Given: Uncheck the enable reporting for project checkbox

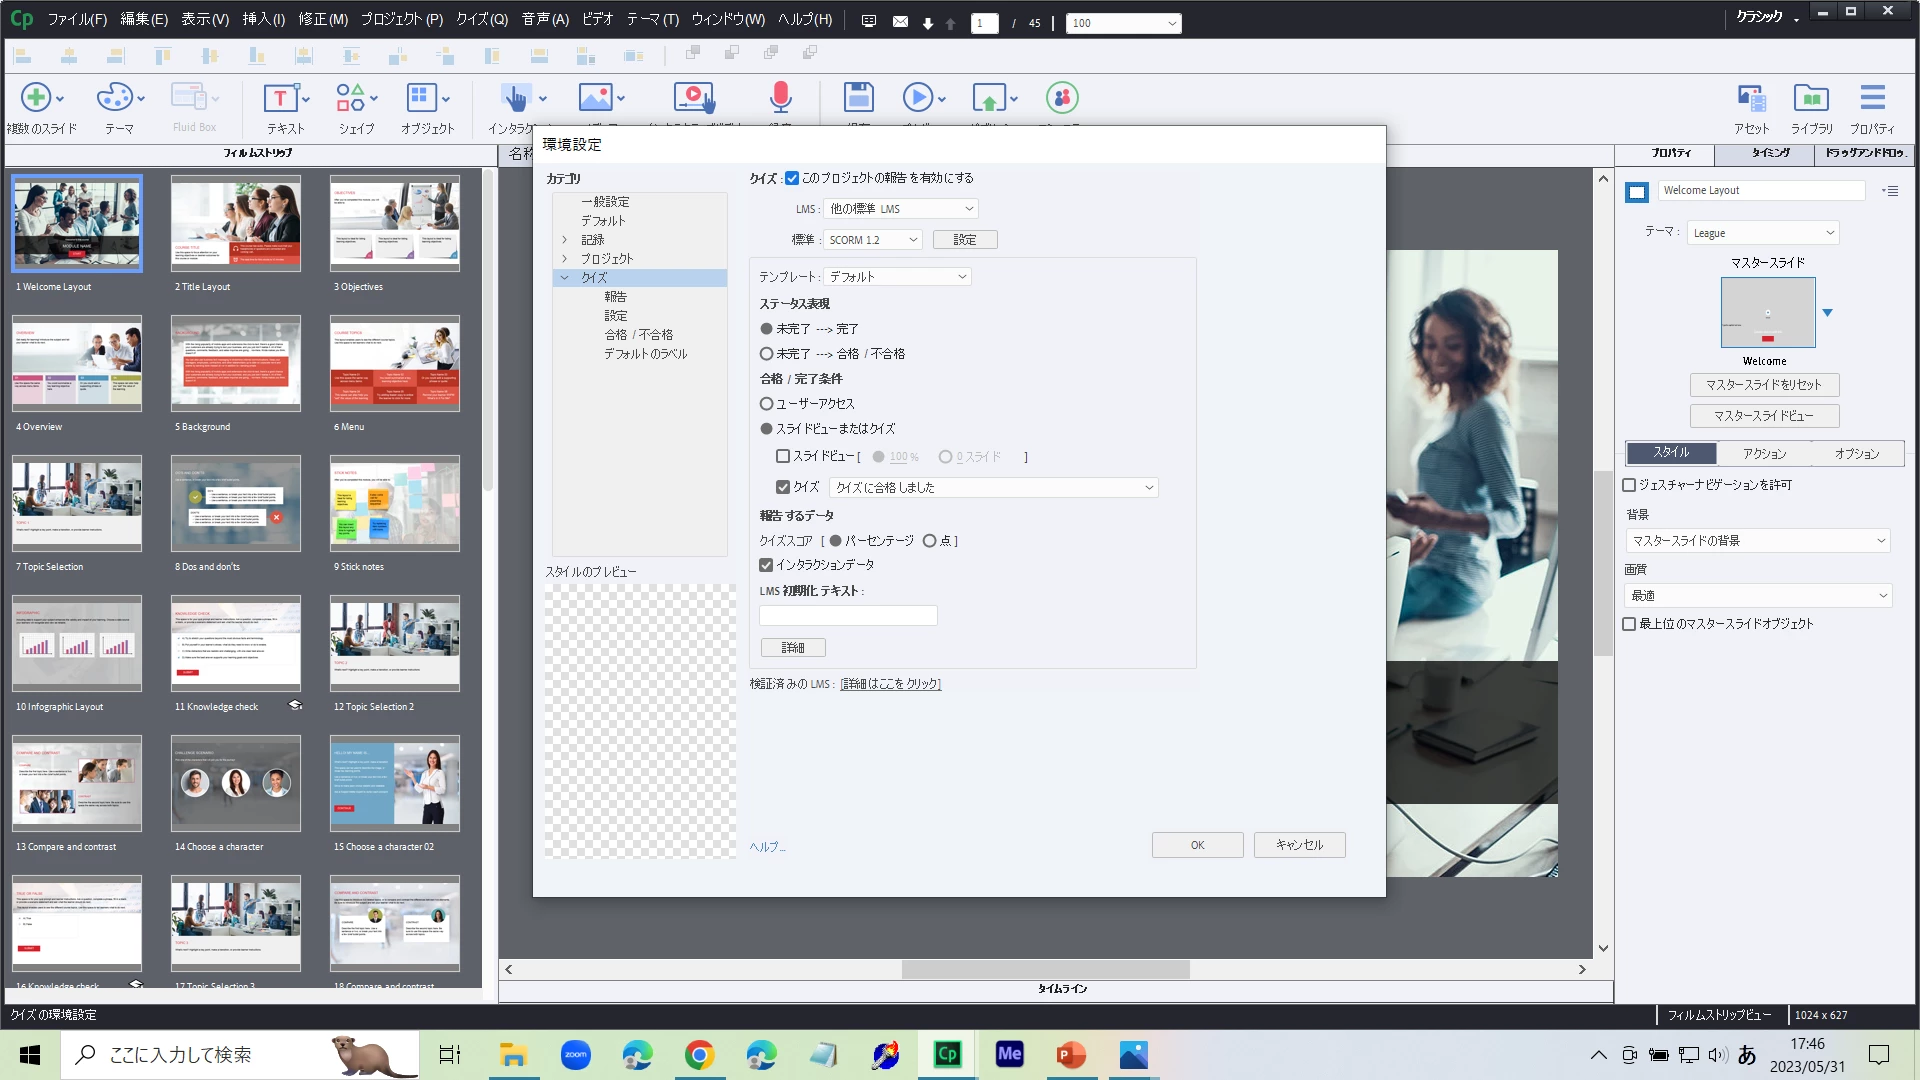Looking at the screenshot, I should (792, 178).
